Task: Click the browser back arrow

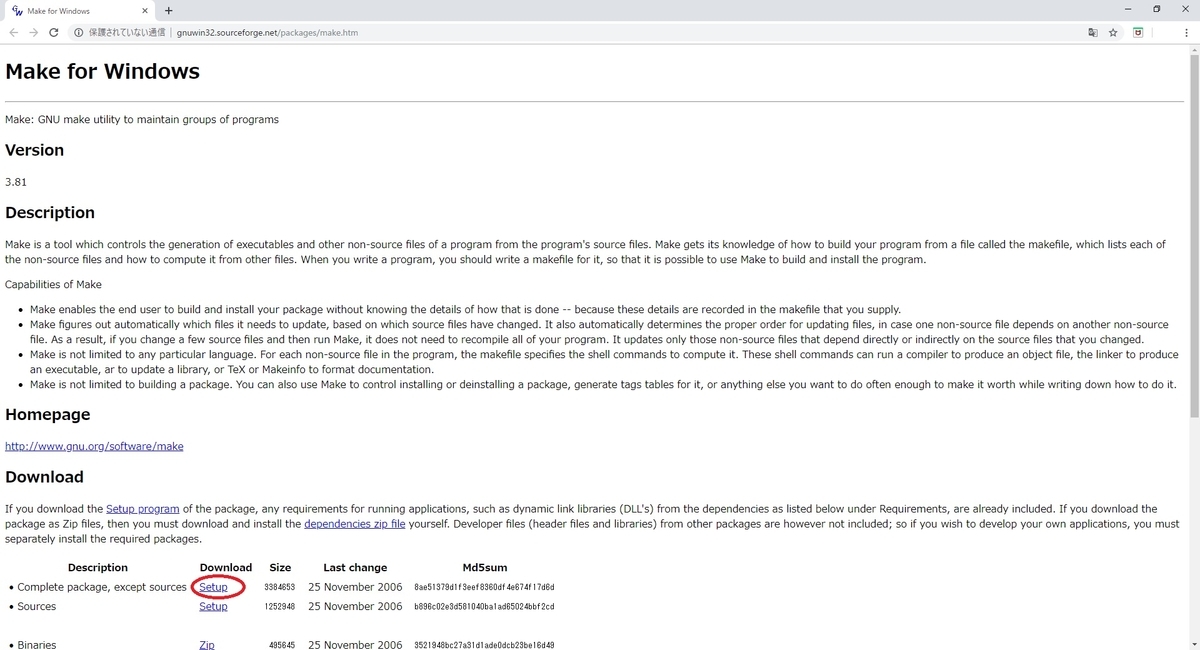Action: pos(14,32)
